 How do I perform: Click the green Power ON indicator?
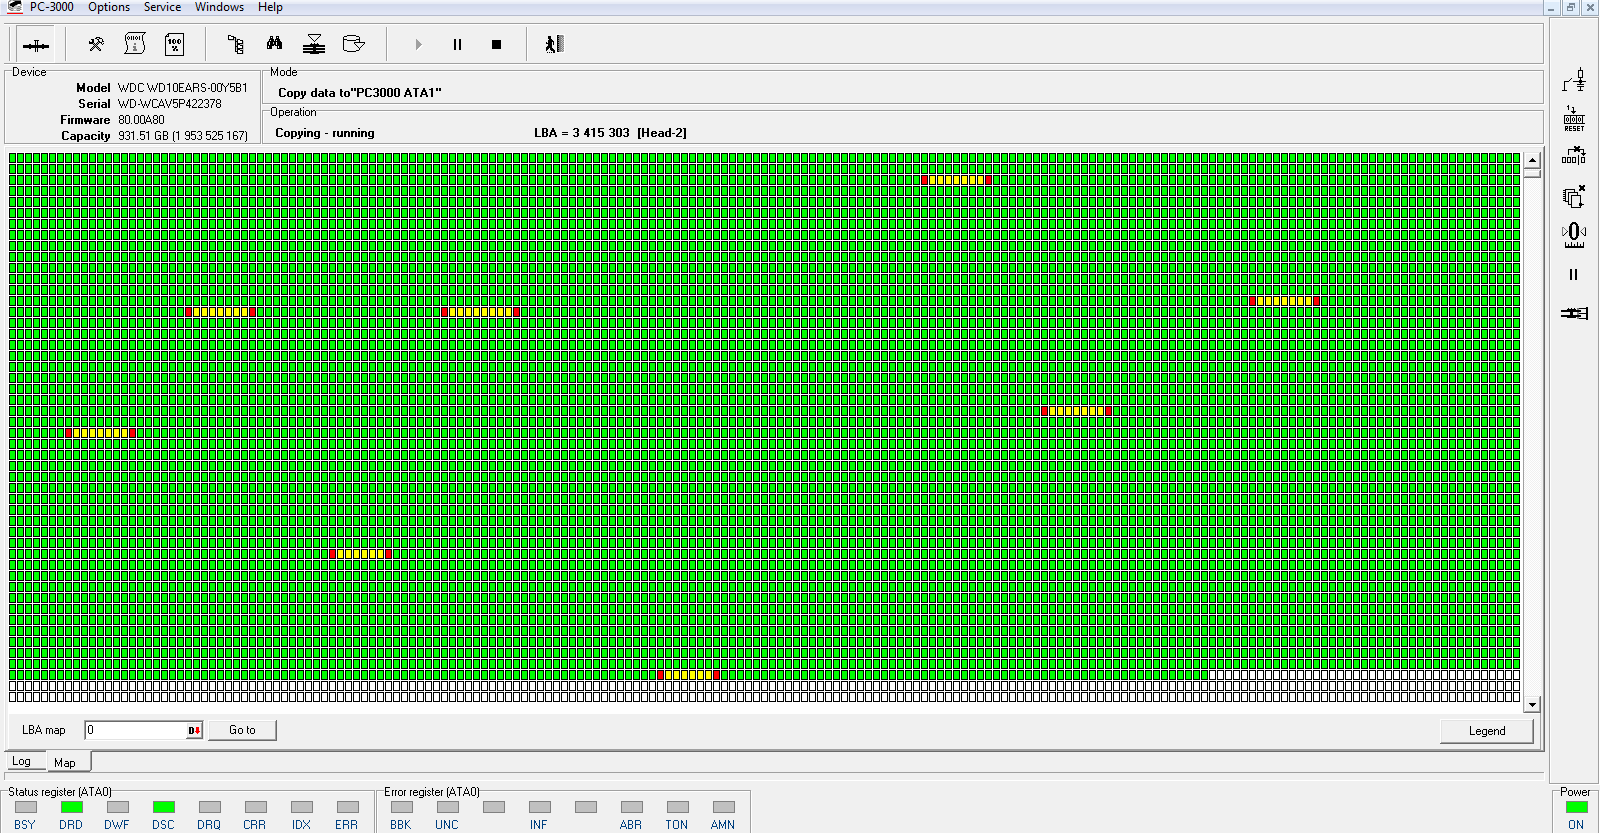tap(1576, 807)
